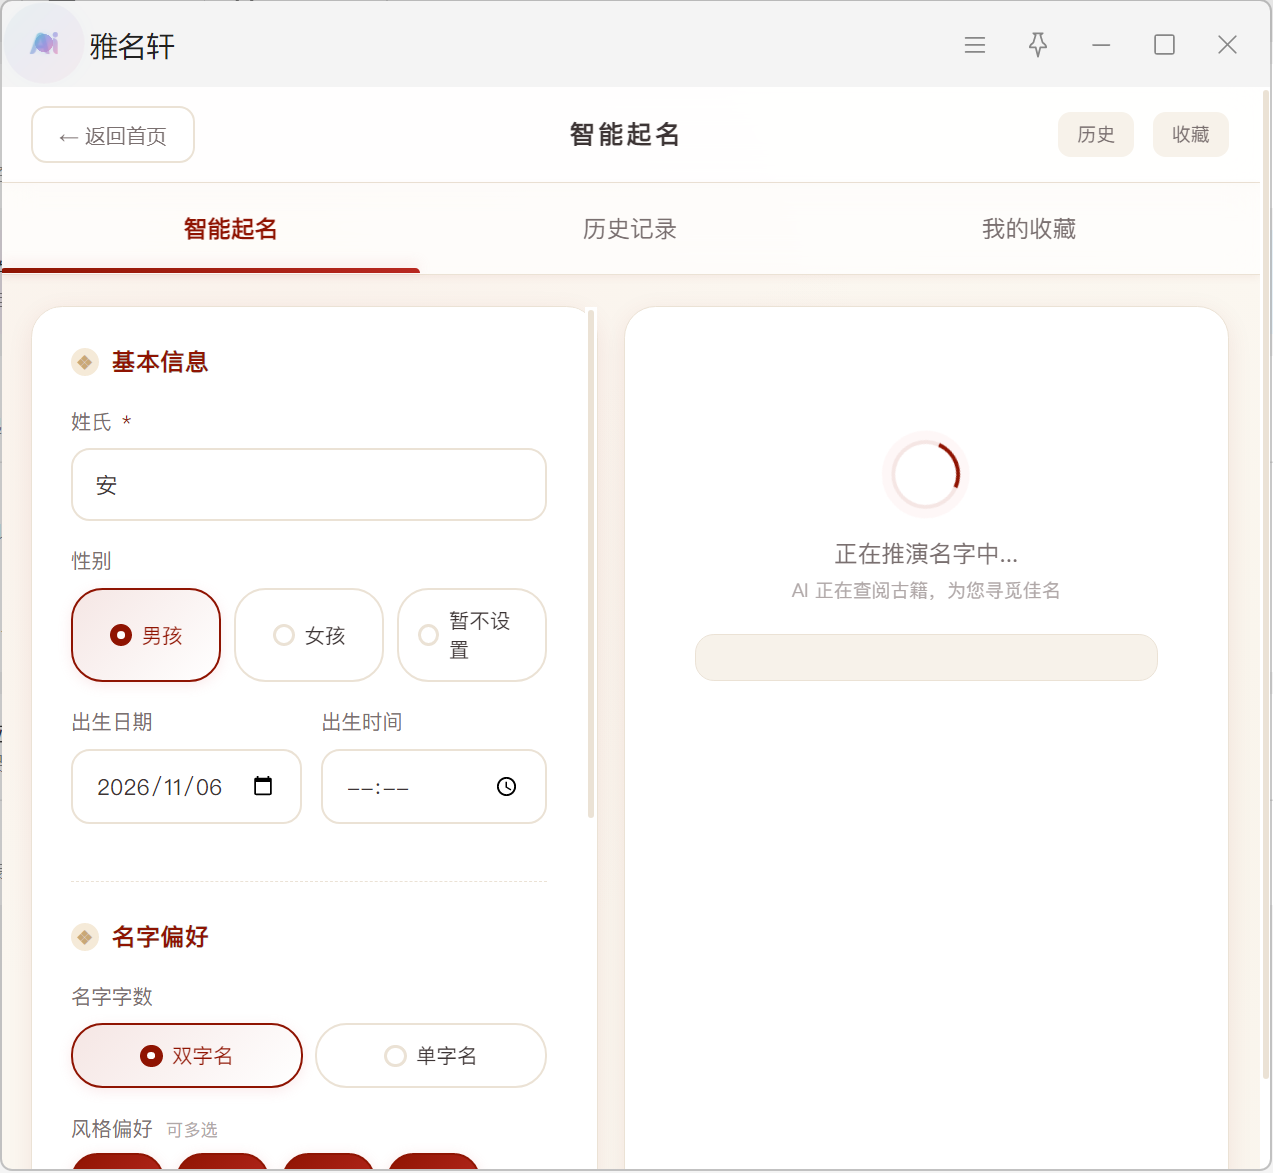The width and height of the screenshot is (1273, 1173).
Task: Minimize the 雅名轩 window
Action: click(x=1101, y=45)
